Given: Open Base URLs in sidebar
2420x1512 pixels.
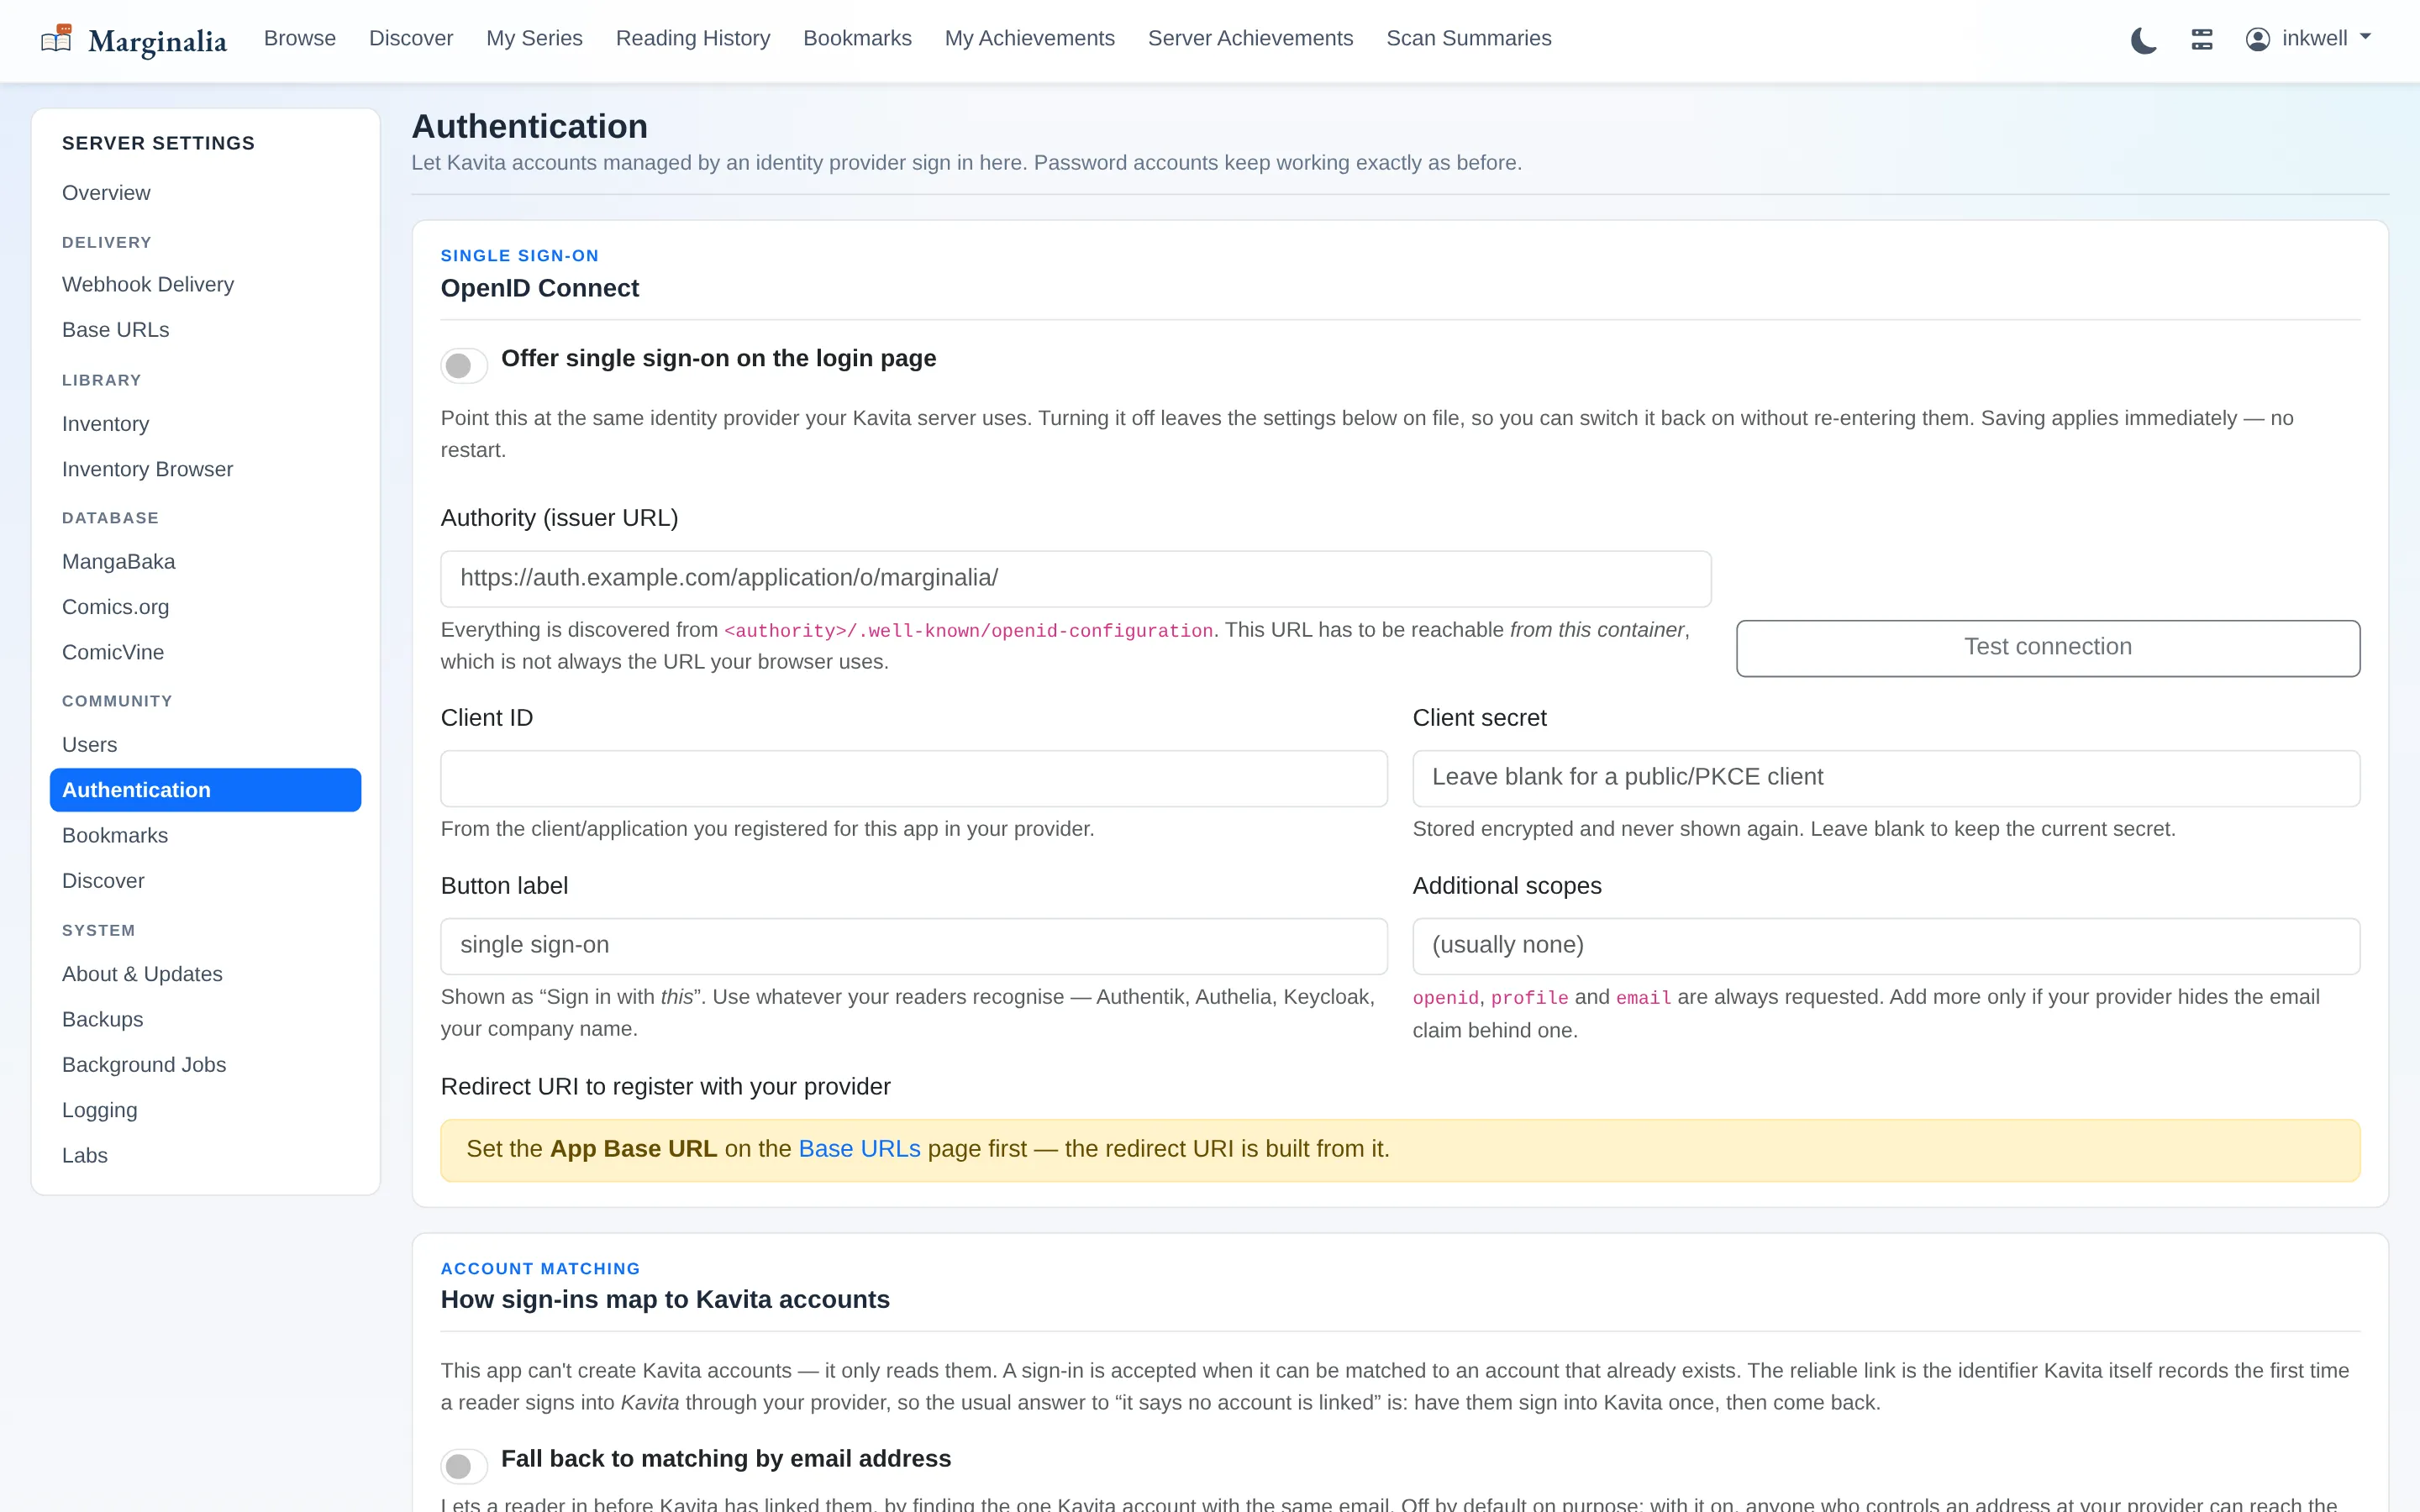Looking at the screenshot, I should tap(205, 330).
